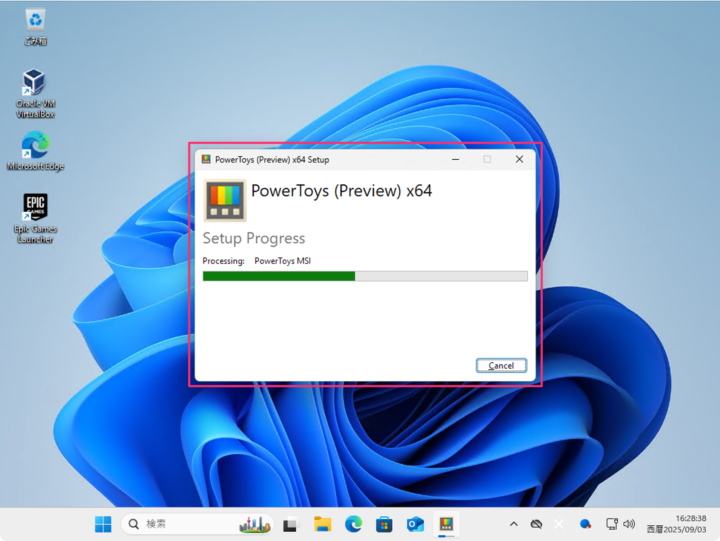The image size is (720, 541).
Task: Click the setup progress bar
Action: [x=365, y=276]
